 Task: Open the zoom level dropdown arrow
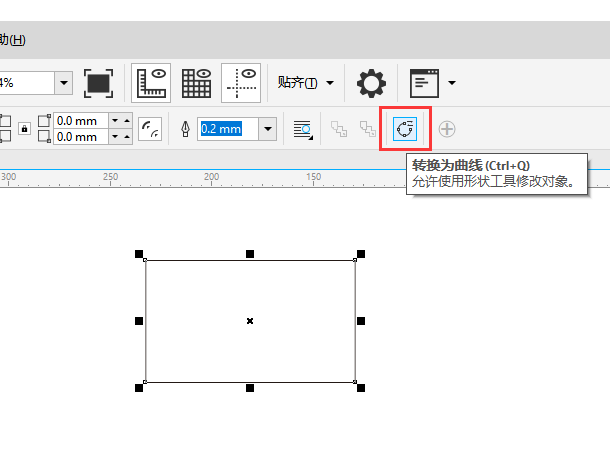[63, 83]
